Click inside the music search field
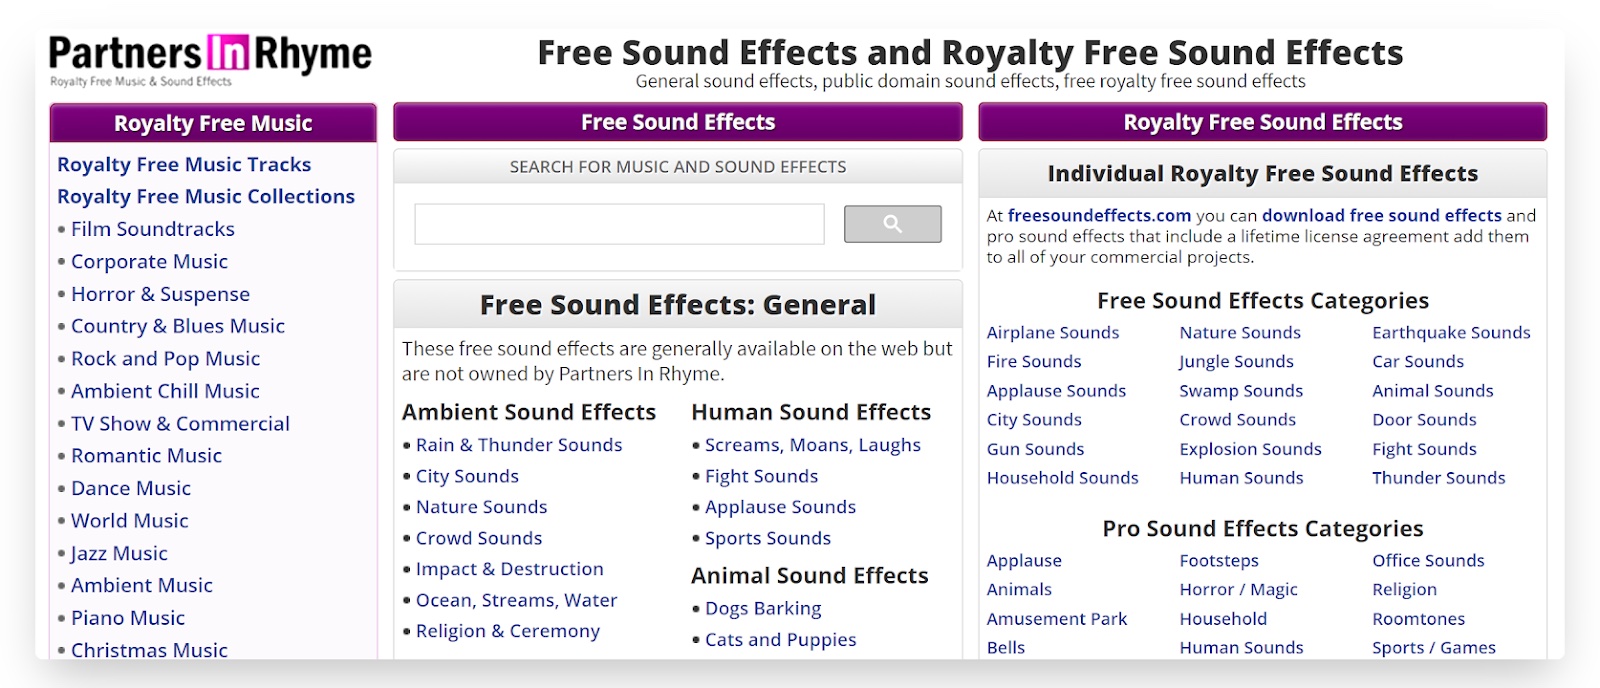 [x=619, y=224]
